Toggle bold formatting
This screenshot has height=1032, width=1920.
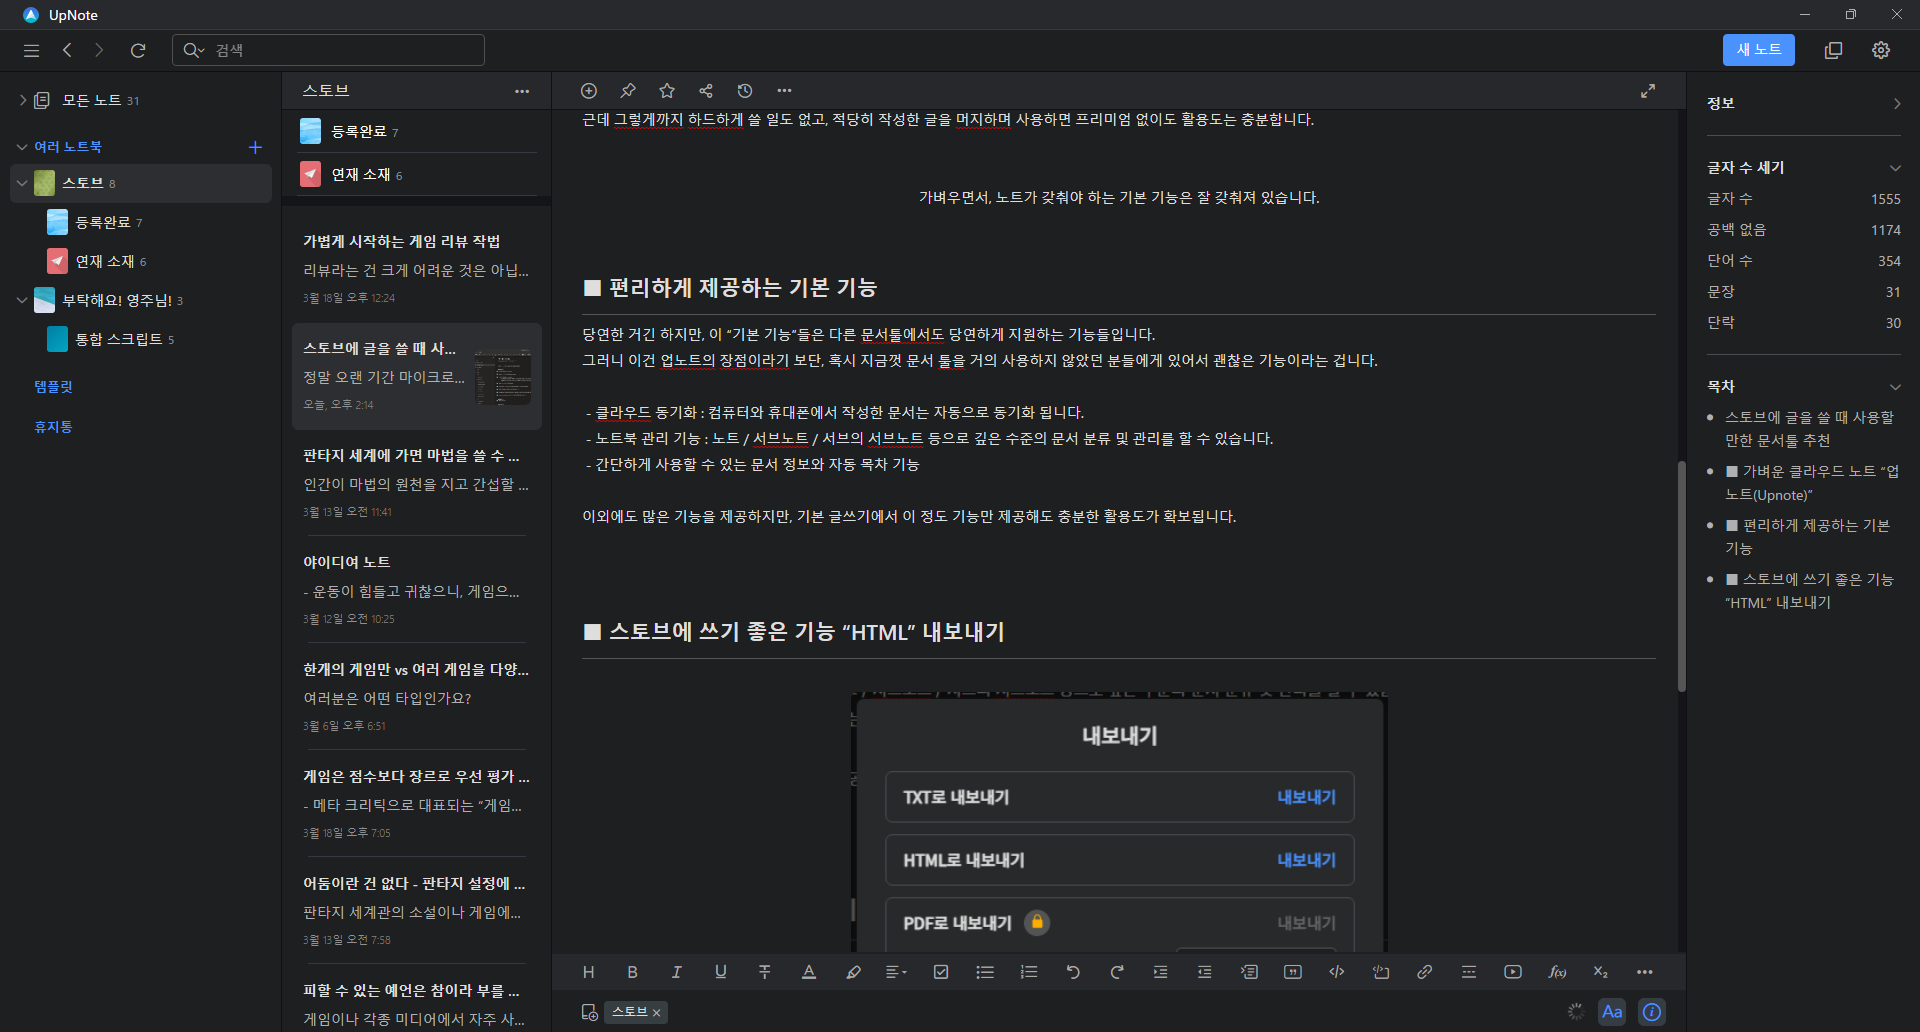pos(633,972)
